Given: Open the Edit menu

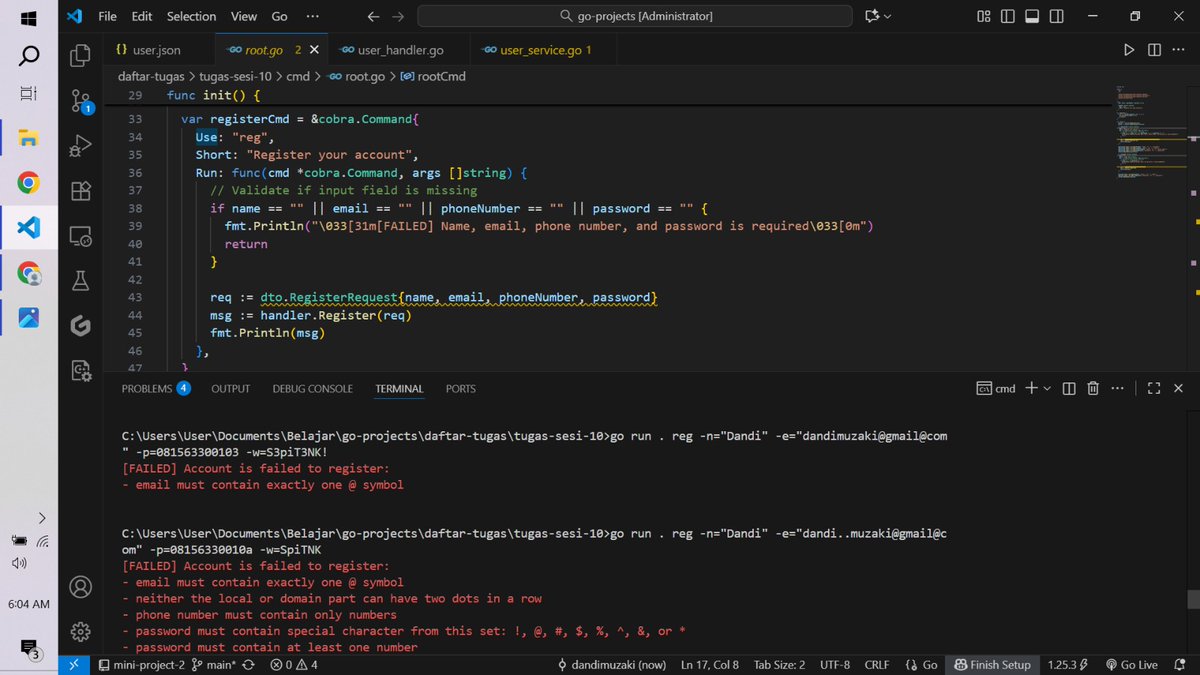Looking at the screenshot, I should tap(142, 16).
